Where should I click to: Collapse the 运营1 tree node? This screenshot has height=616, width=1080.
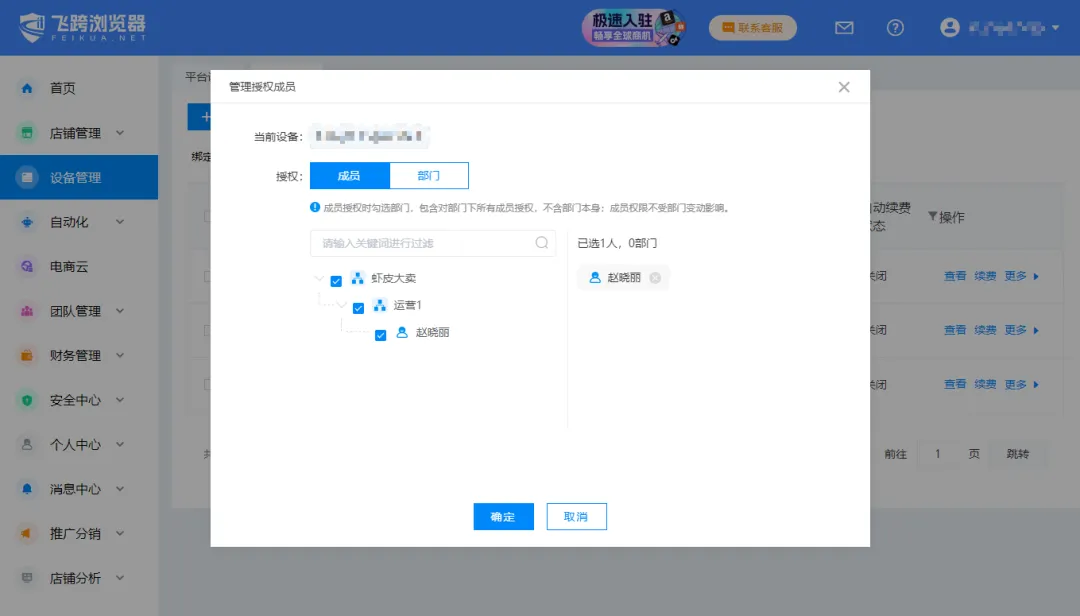[x=342, y=305]
